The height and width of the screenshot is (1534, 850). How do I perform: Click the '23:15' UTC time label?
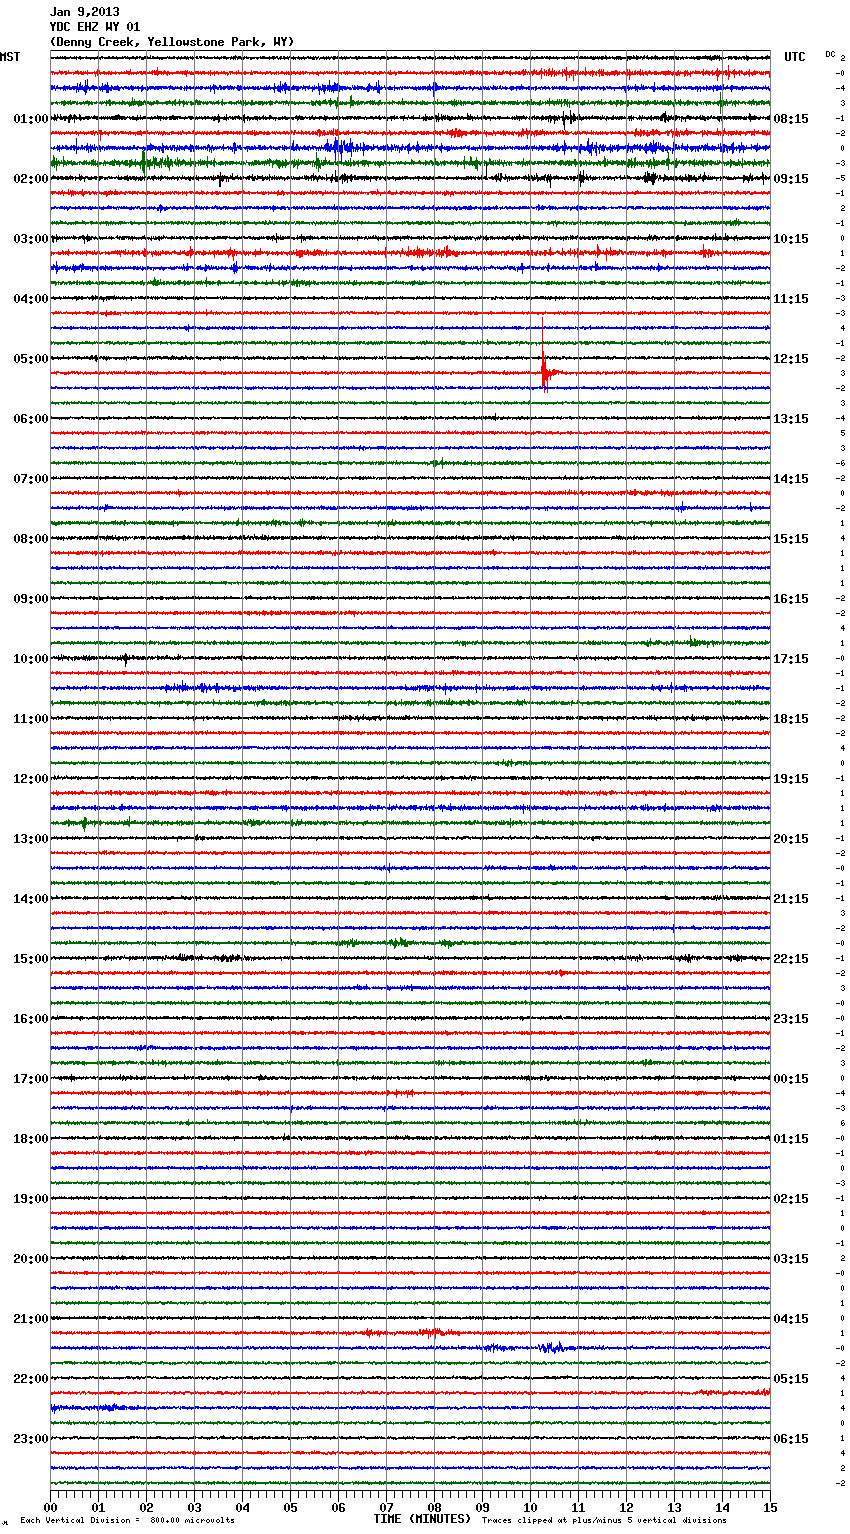791,1019
